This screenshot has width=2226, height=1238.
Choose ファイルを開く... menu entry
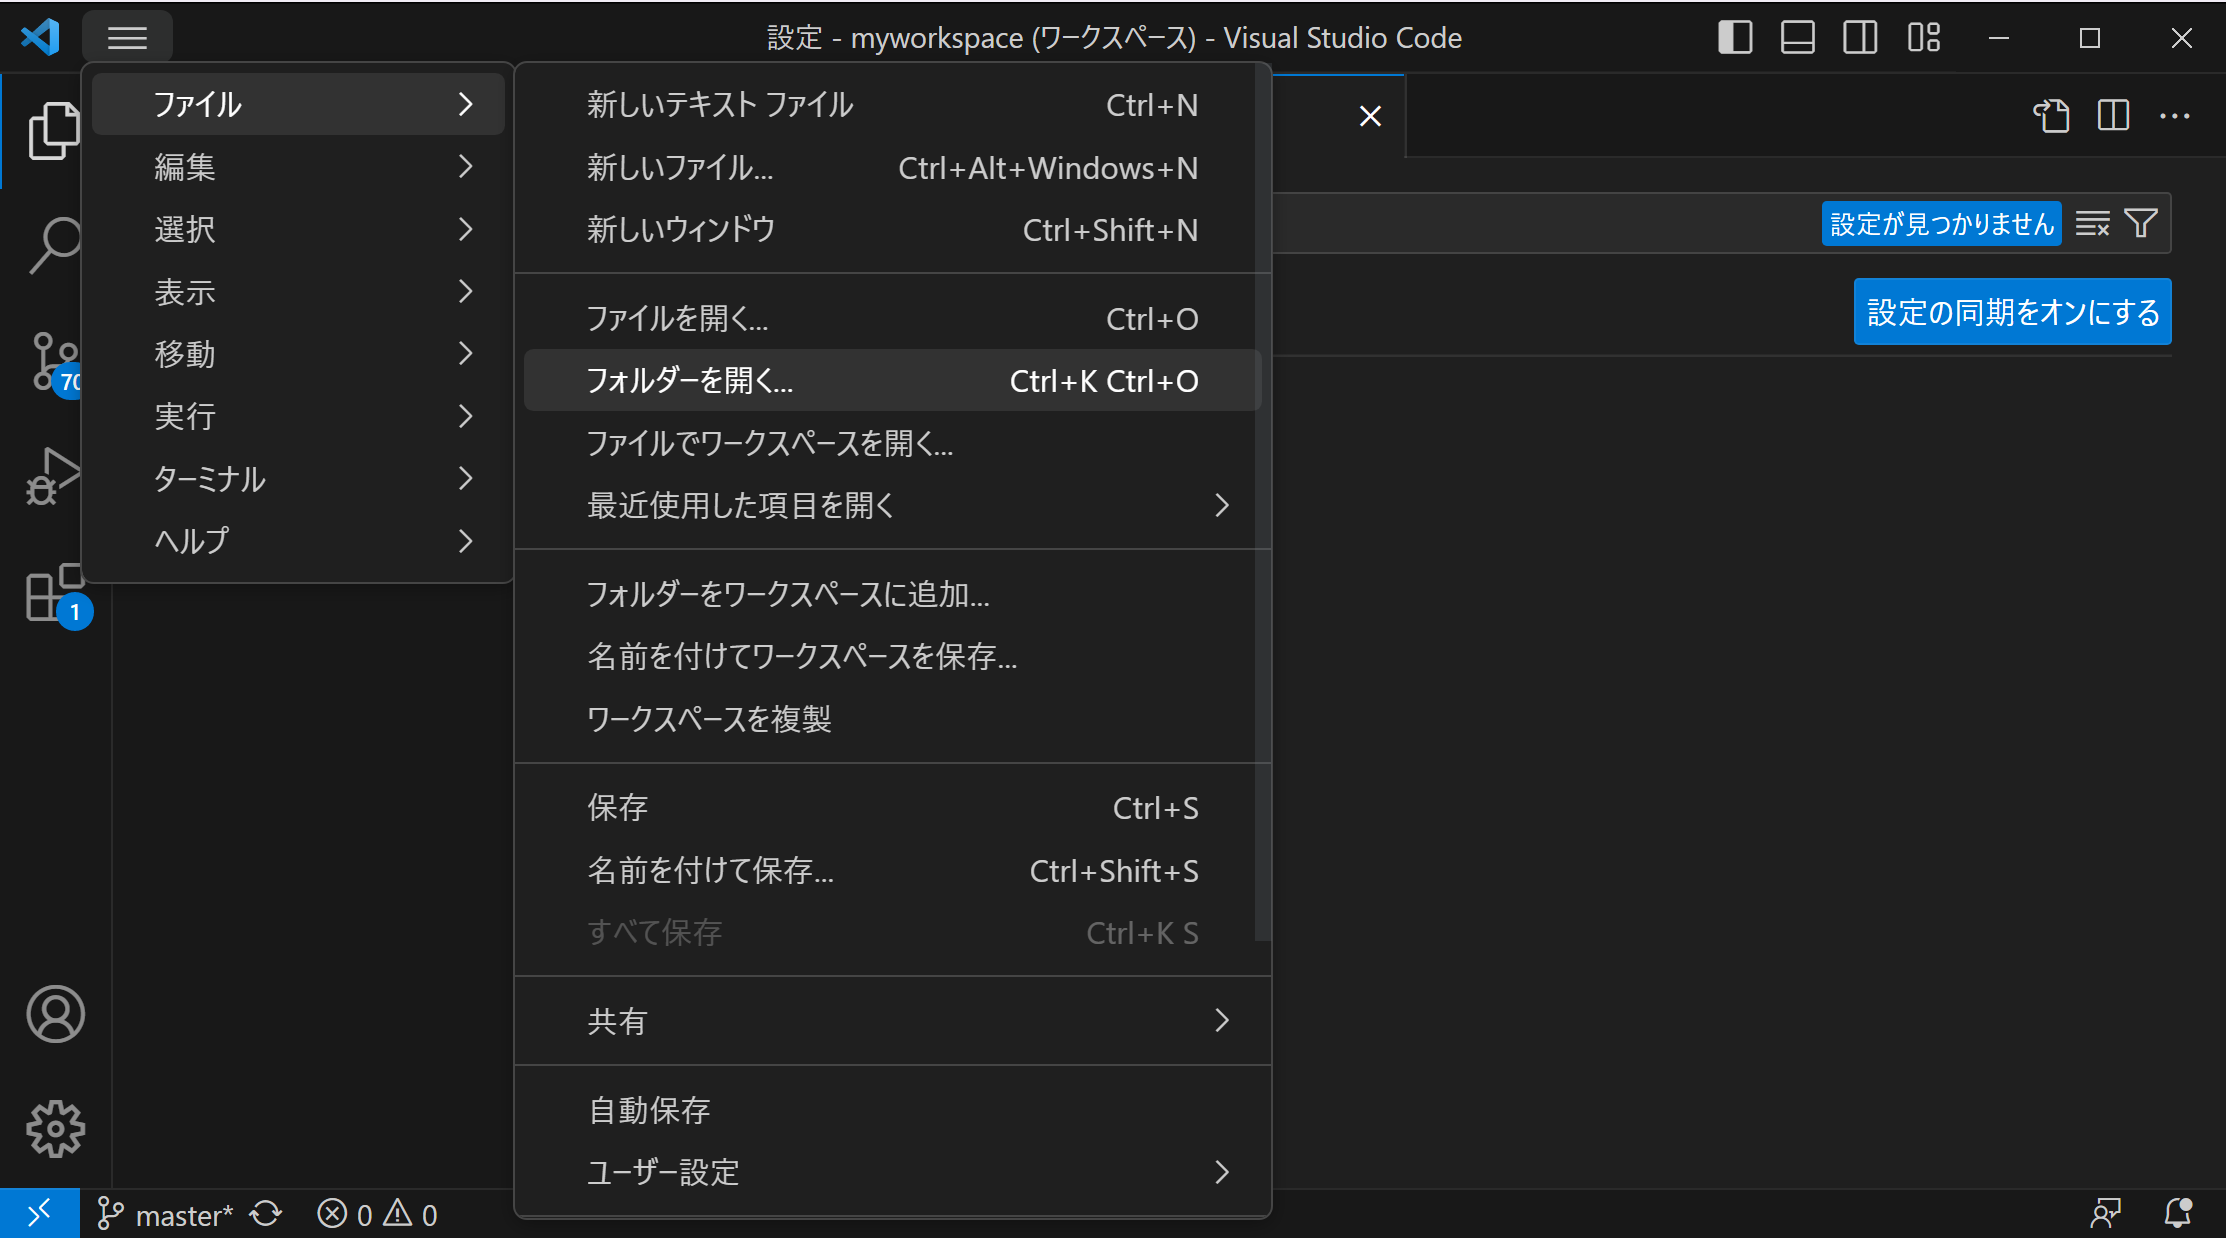892,319
